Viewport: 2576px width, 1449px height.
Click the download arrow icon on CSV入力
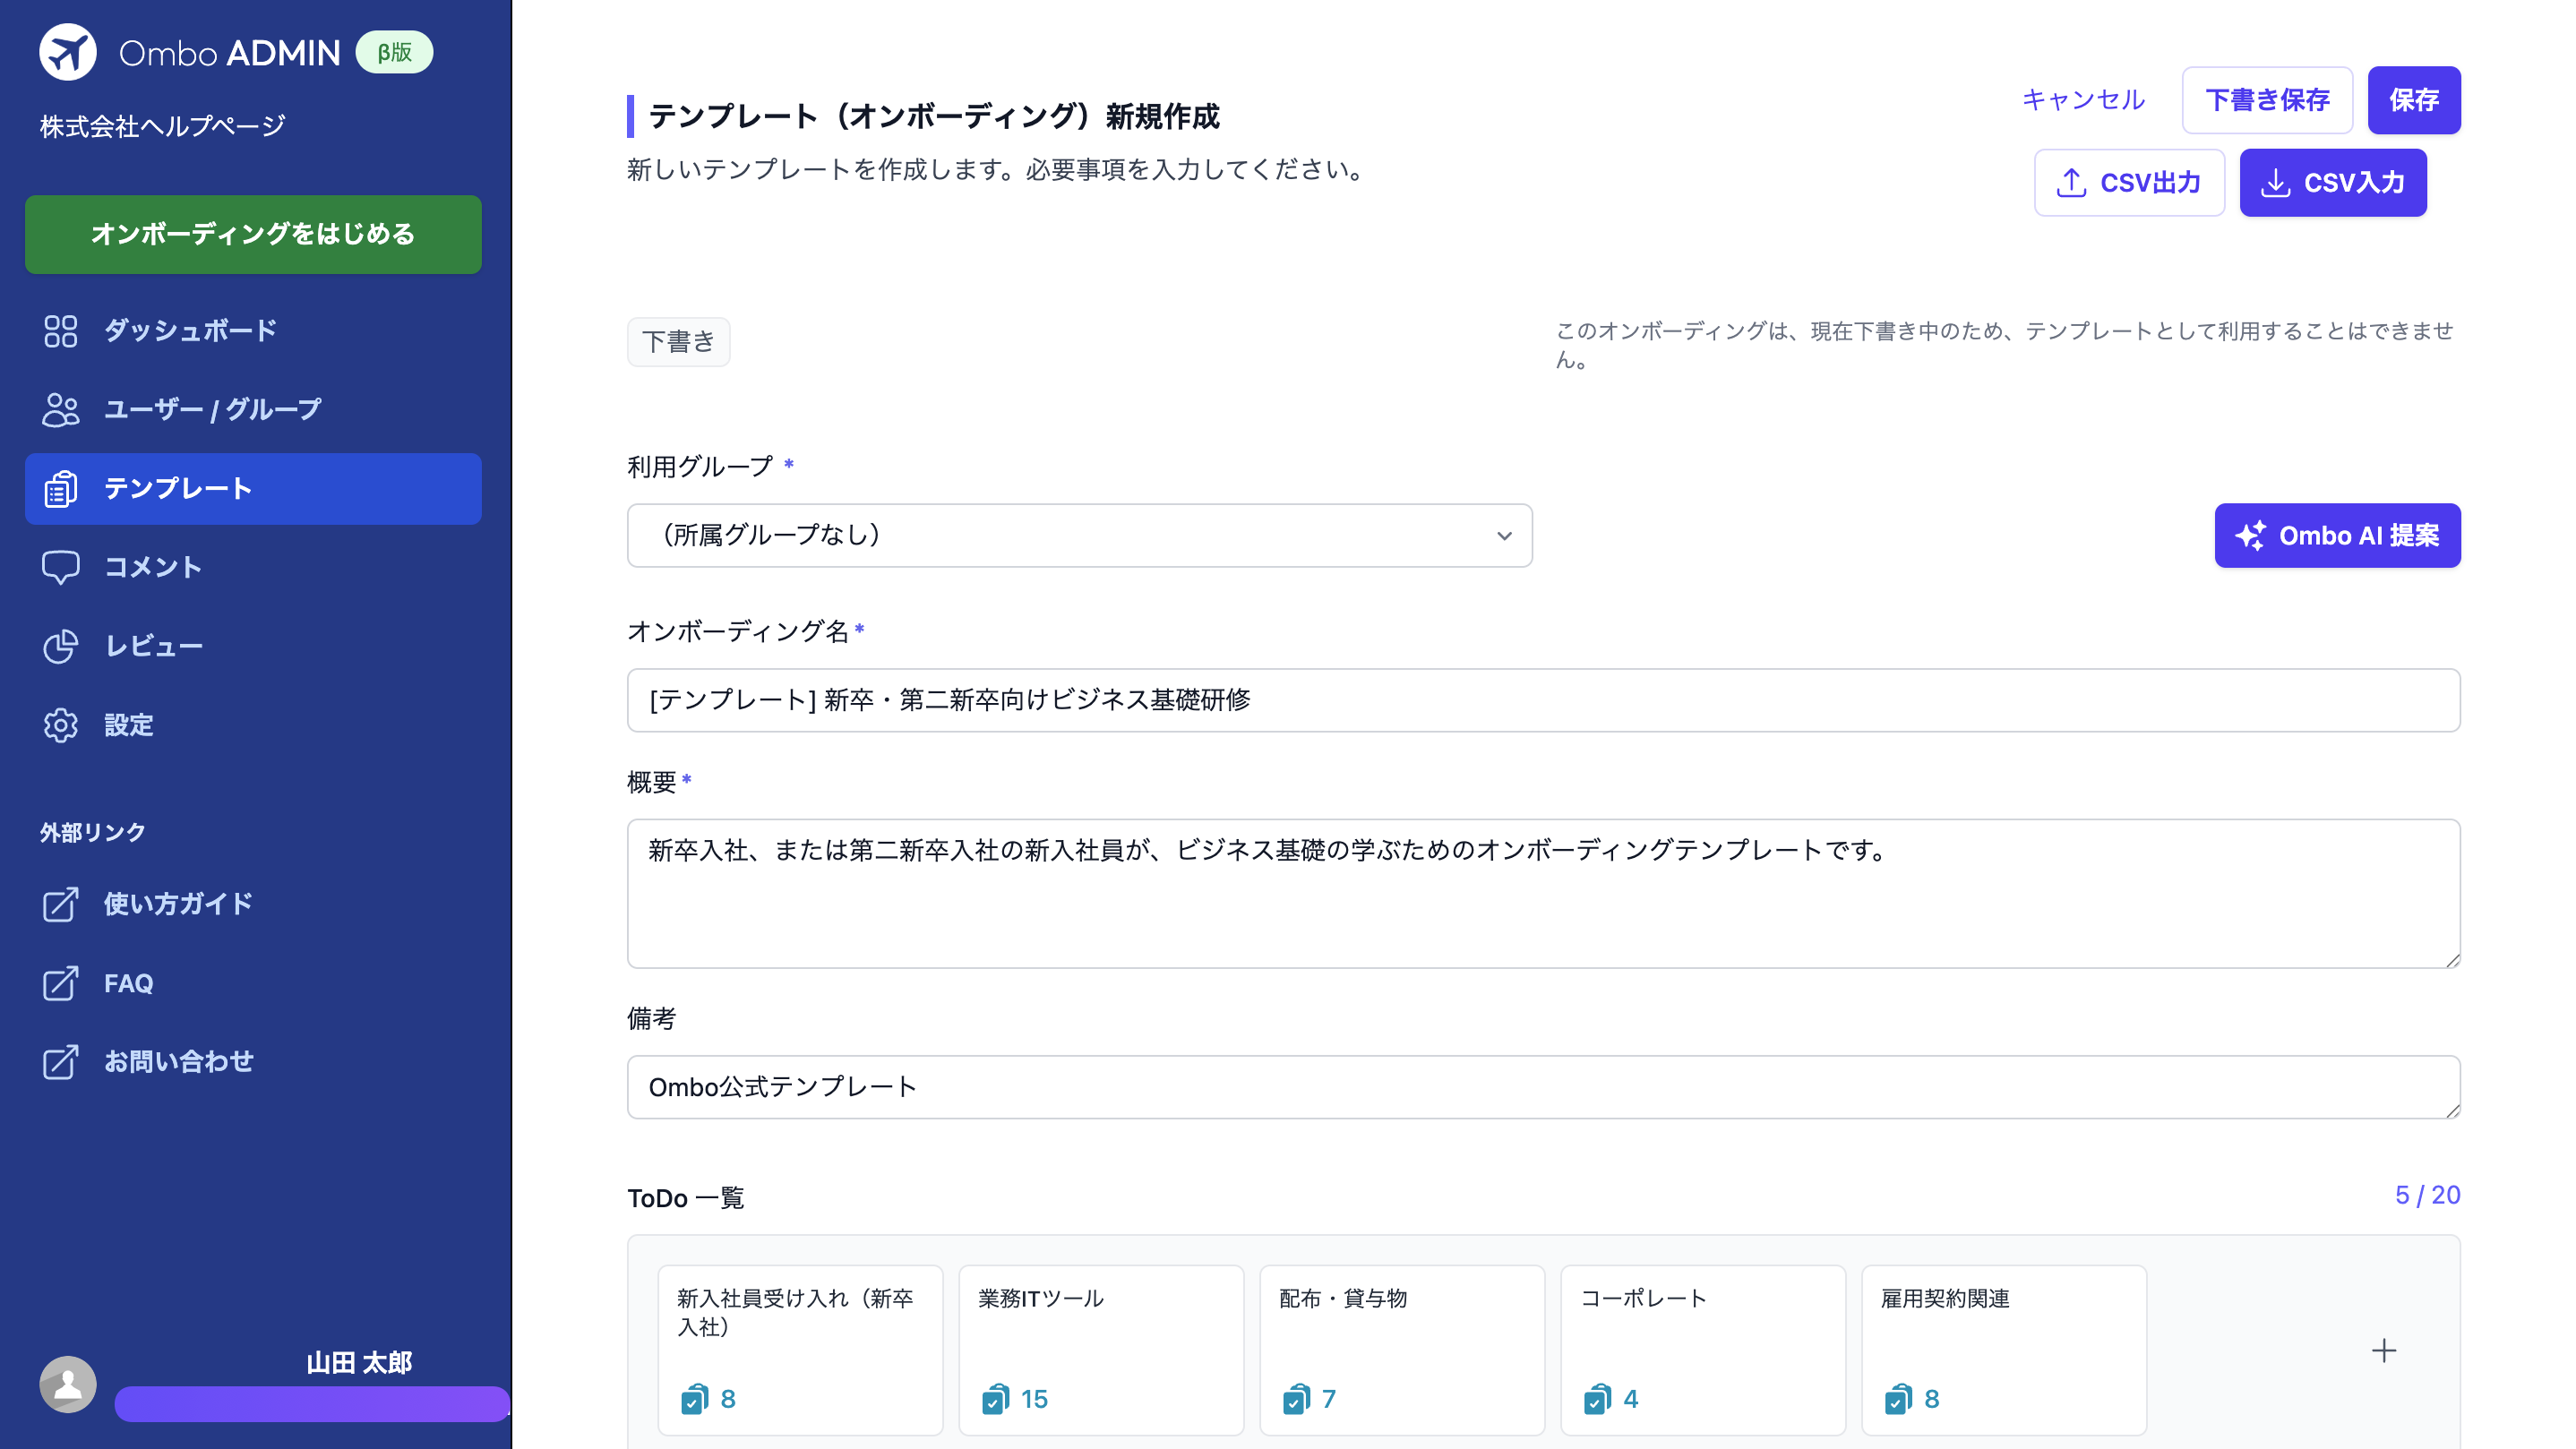pos(2275,183)
